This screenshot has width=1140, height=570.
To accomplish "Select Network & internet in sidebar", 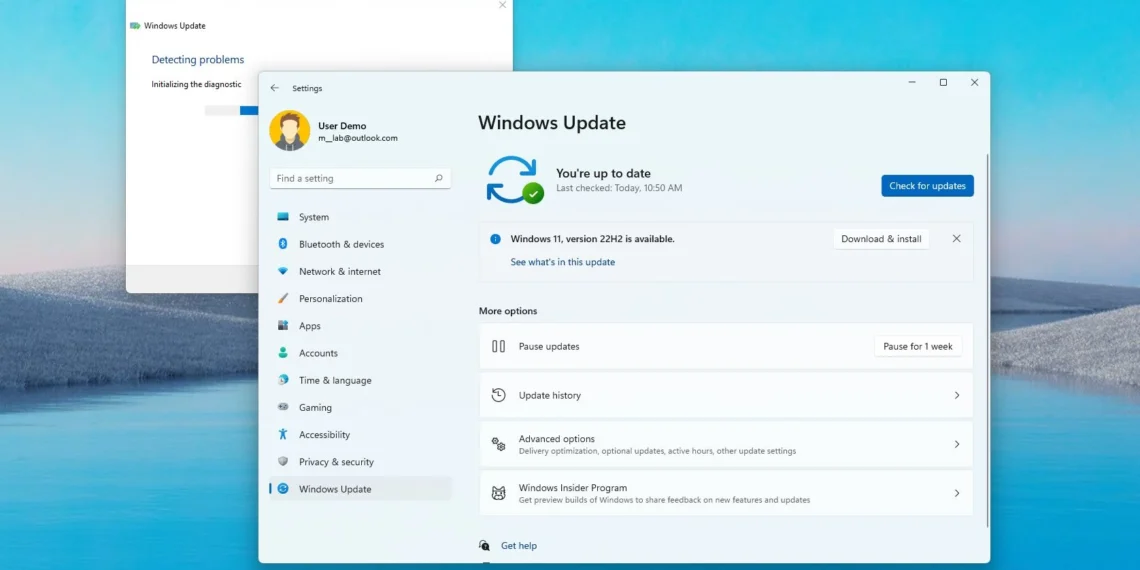I will (x=361, y=271).
